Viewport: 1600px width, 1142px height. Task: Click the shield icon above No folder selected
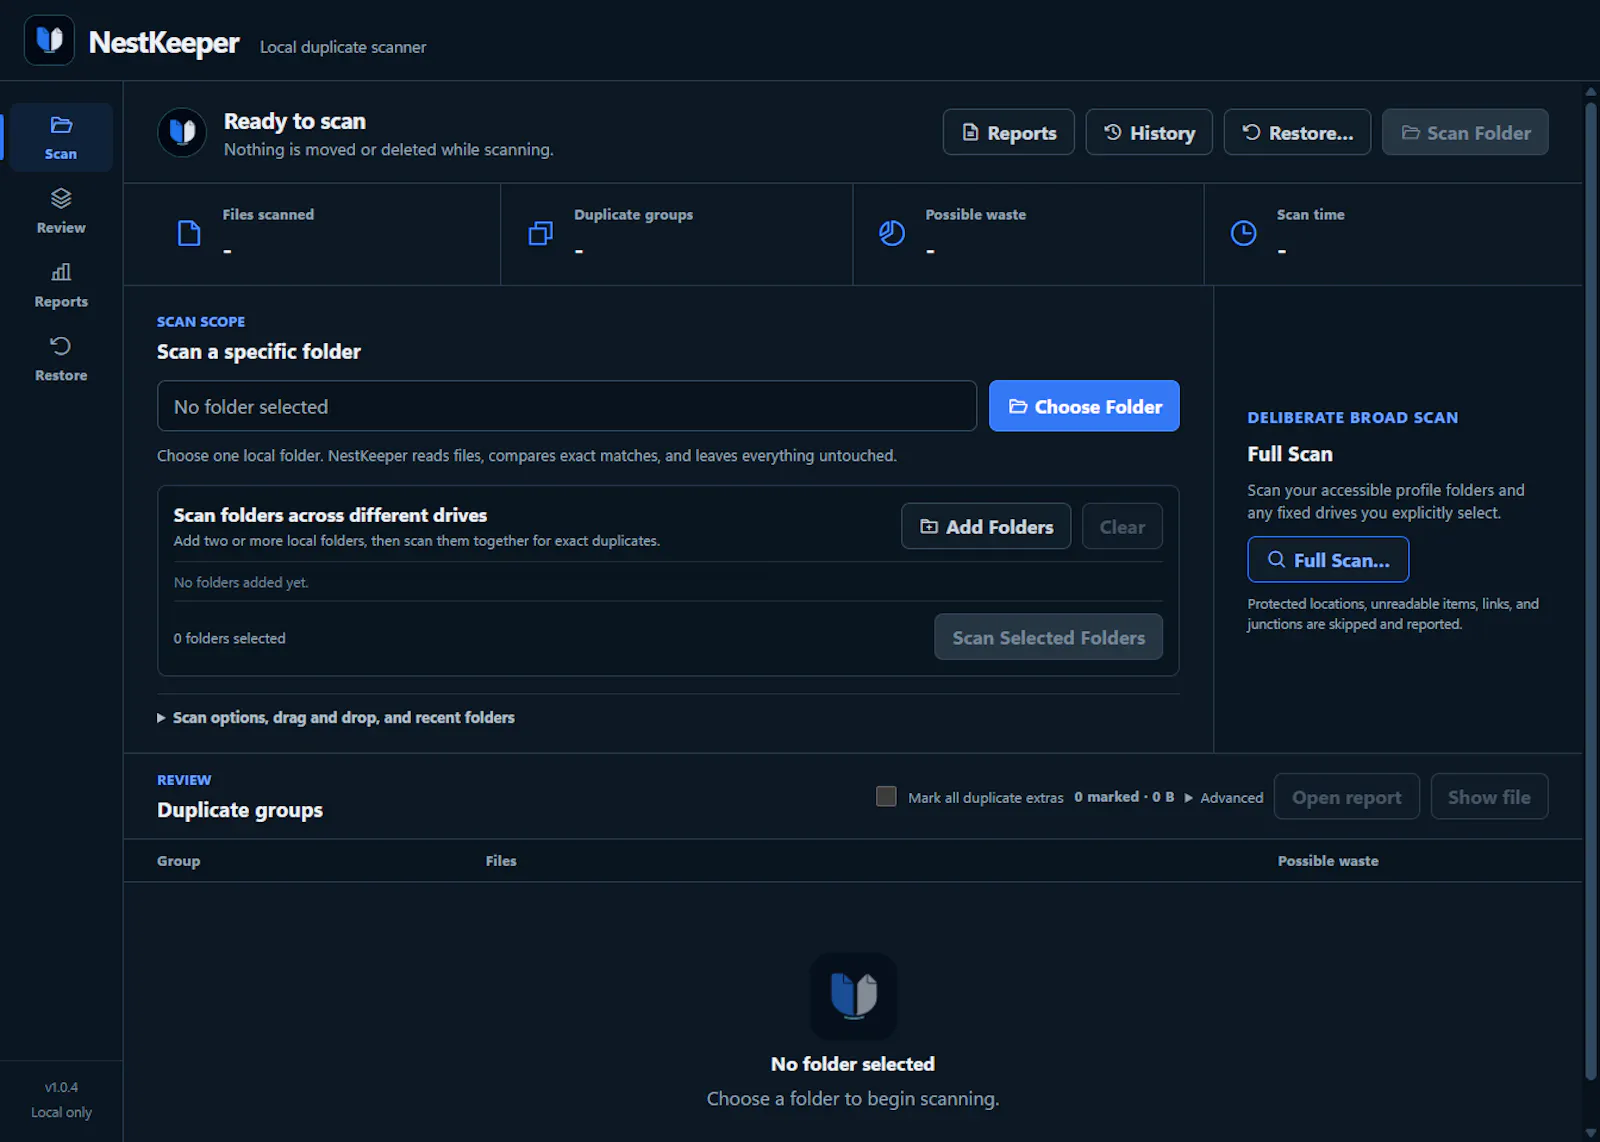coord(853,996)
